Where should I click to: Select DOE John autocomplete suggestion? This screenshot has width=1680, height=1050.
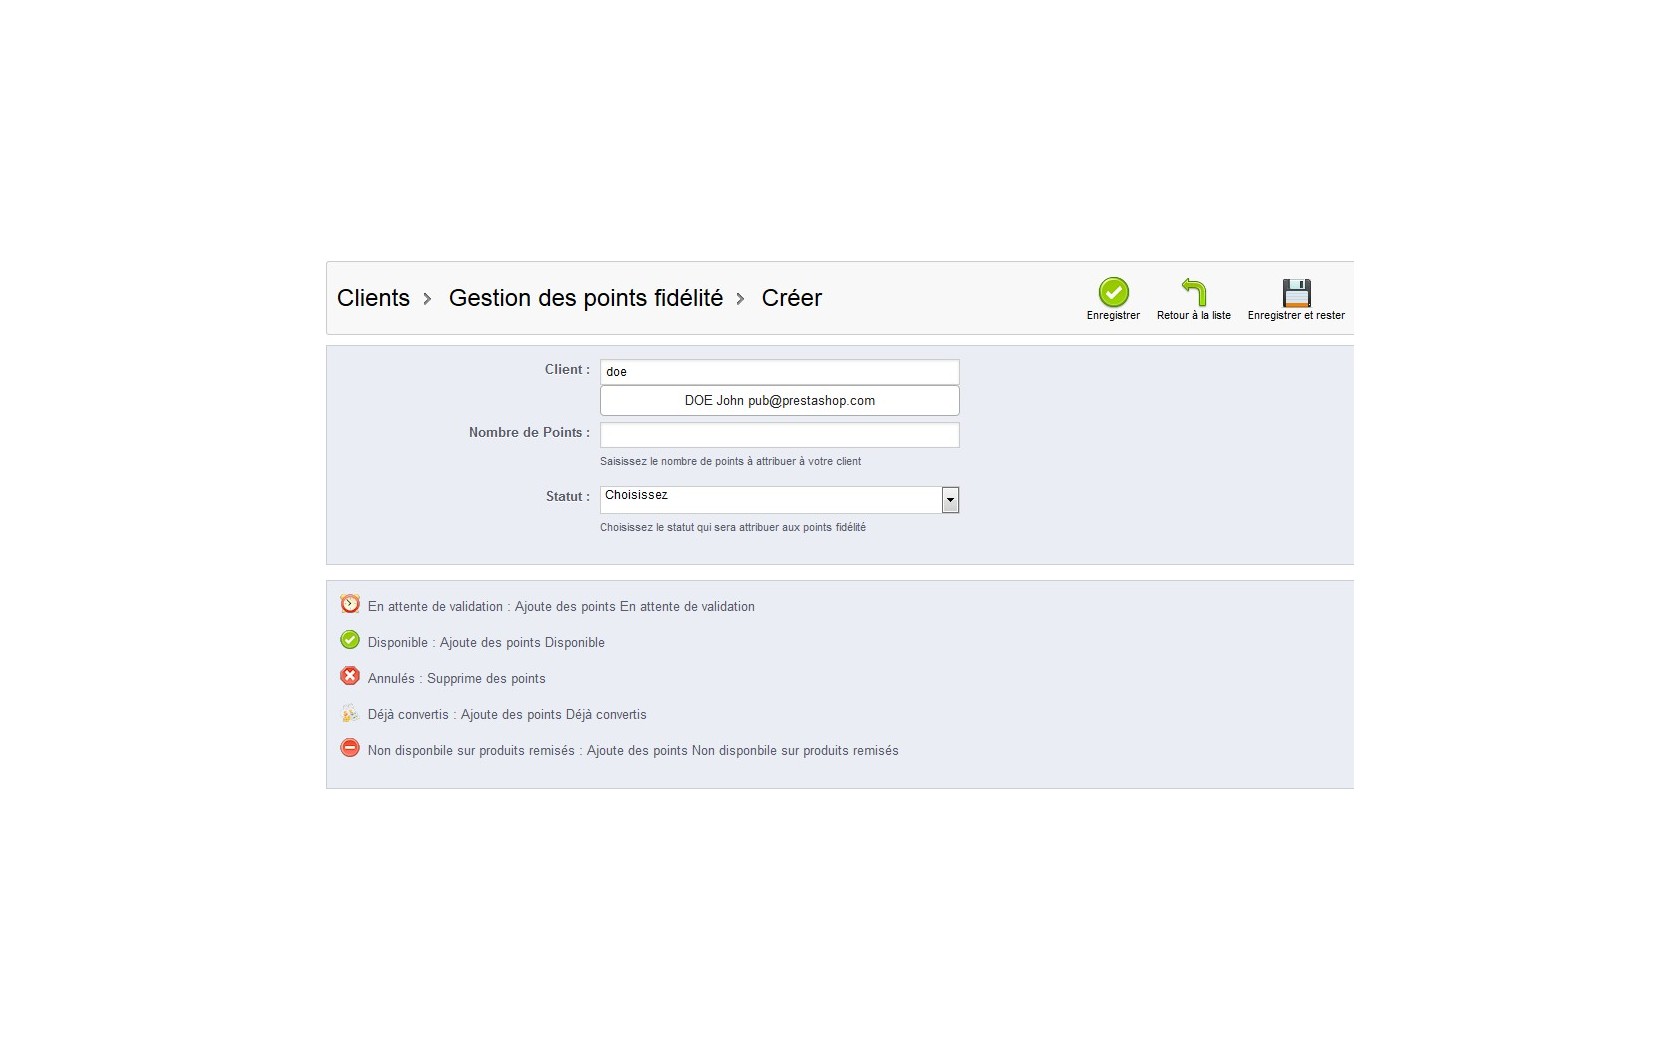coord(779,400)
